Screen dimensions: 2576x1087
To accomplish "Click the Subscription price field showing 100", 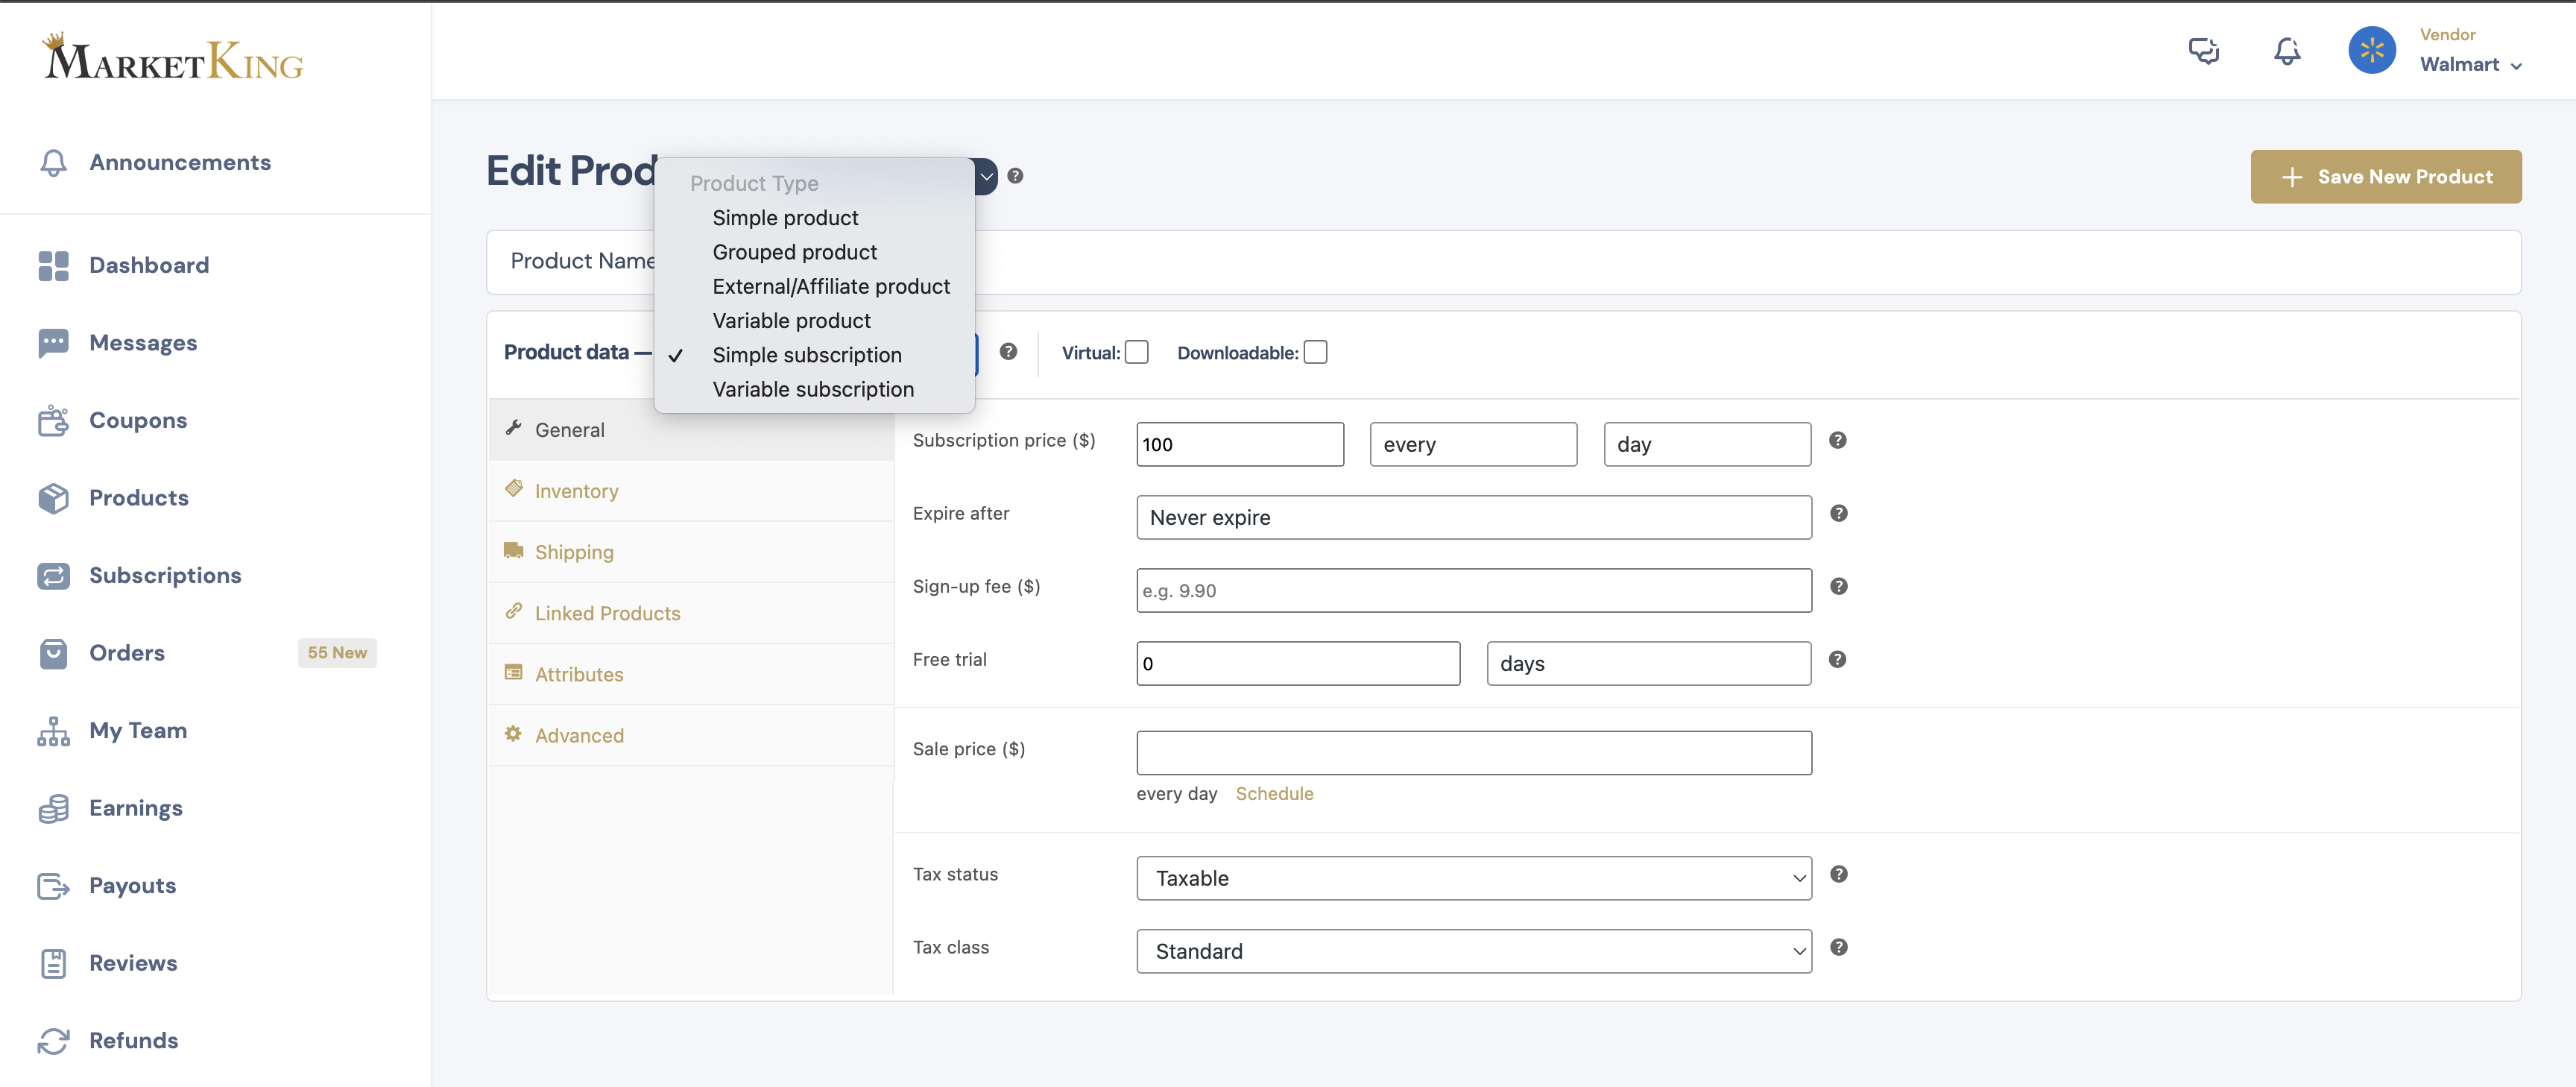I will (1240, 444).
